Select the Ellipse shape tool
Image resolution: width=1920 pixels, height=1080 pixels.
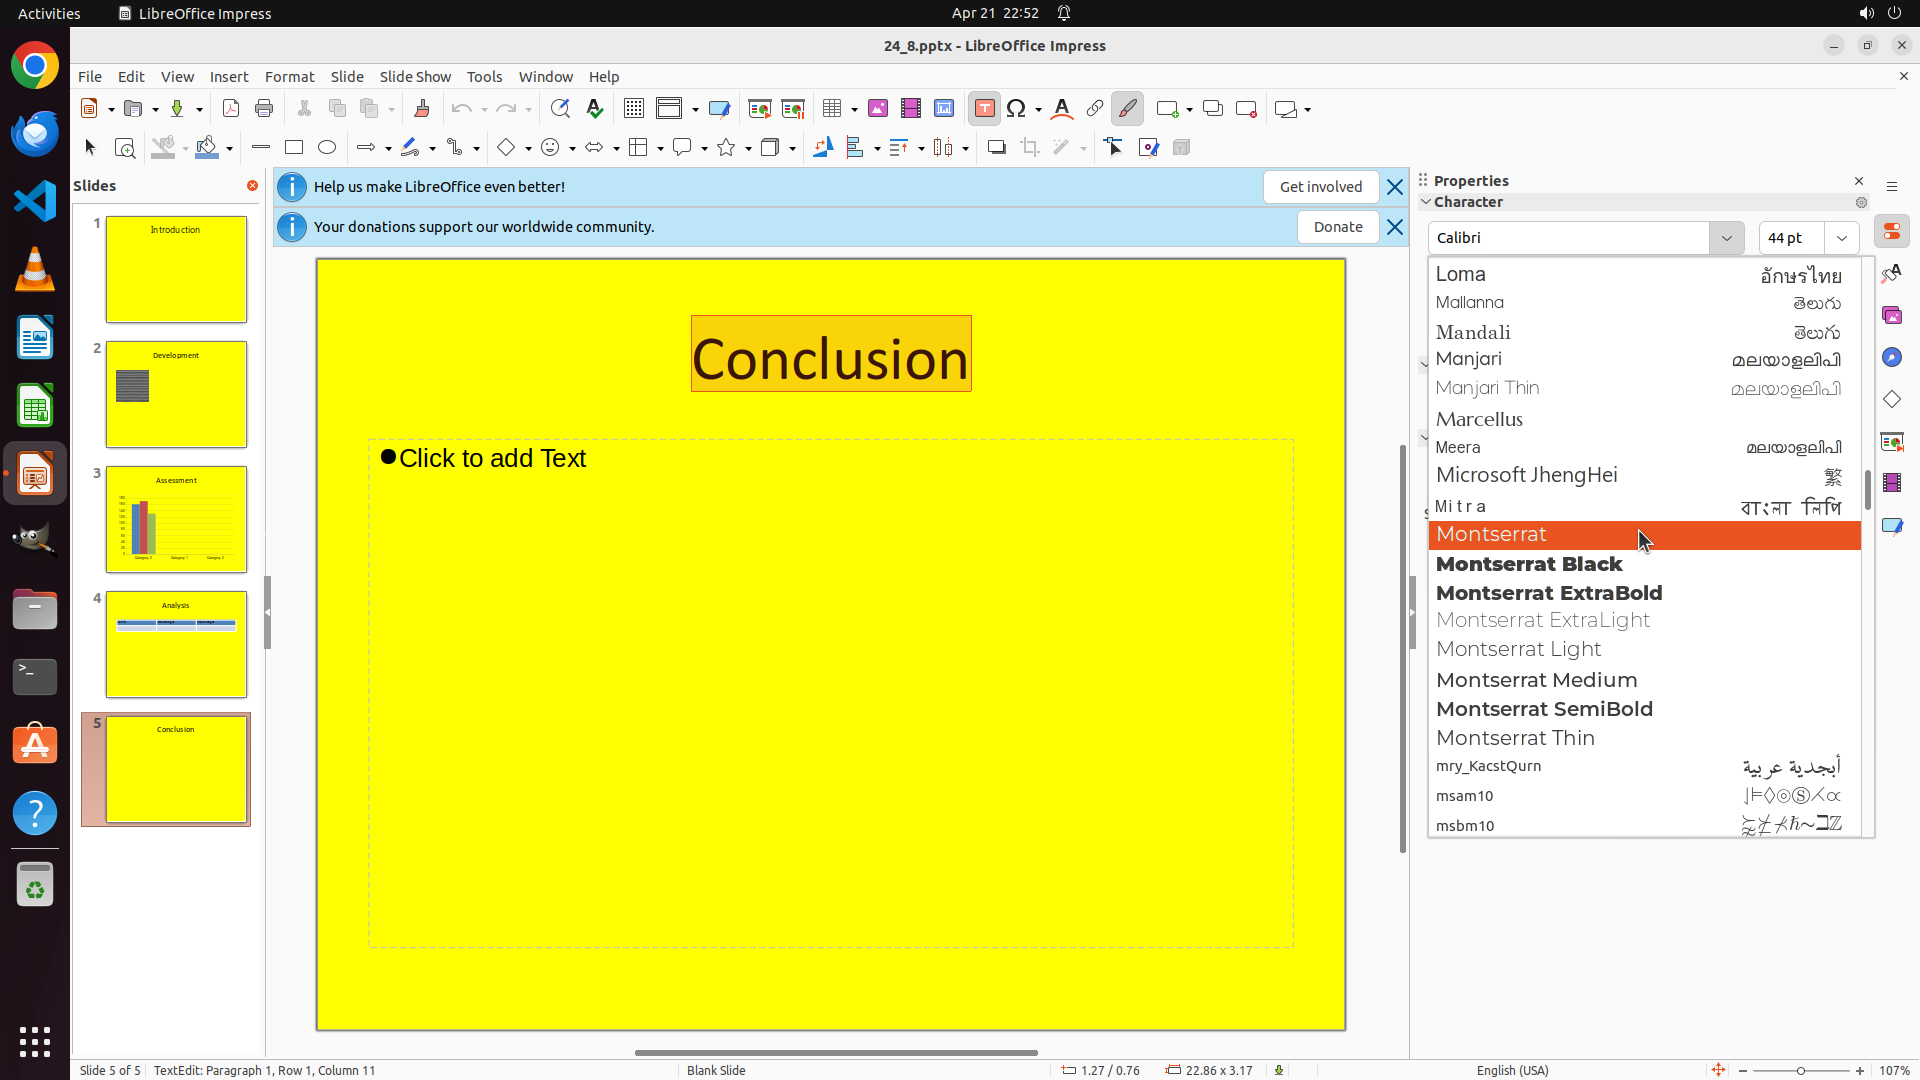(327, 148)
